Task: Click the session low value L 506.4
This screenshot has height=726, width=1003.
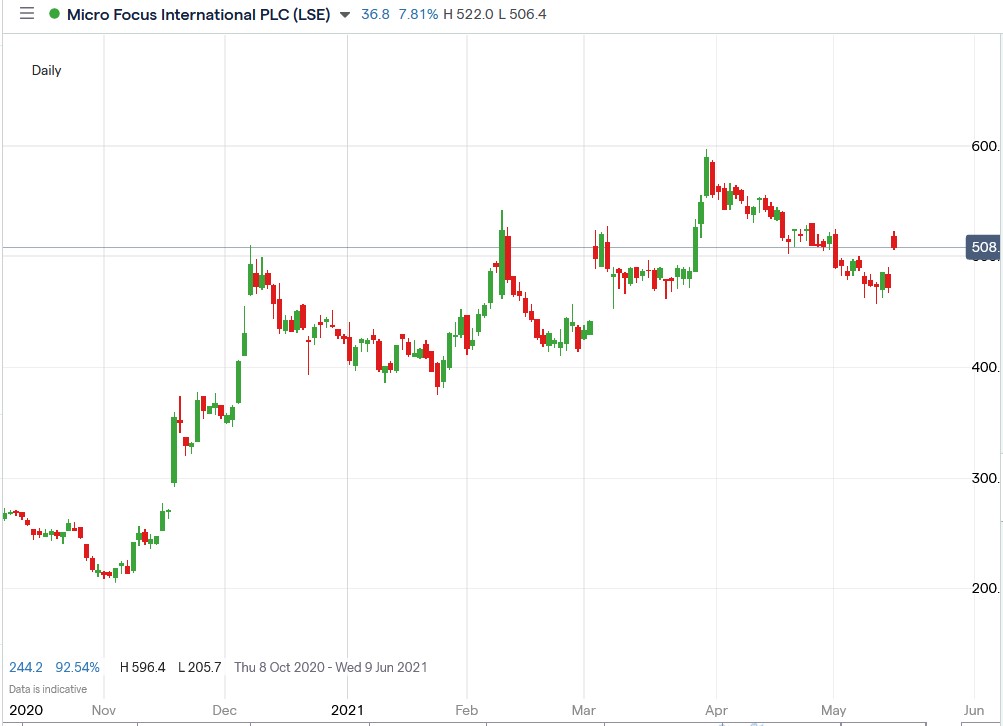Action: click(x=520, y=14)
